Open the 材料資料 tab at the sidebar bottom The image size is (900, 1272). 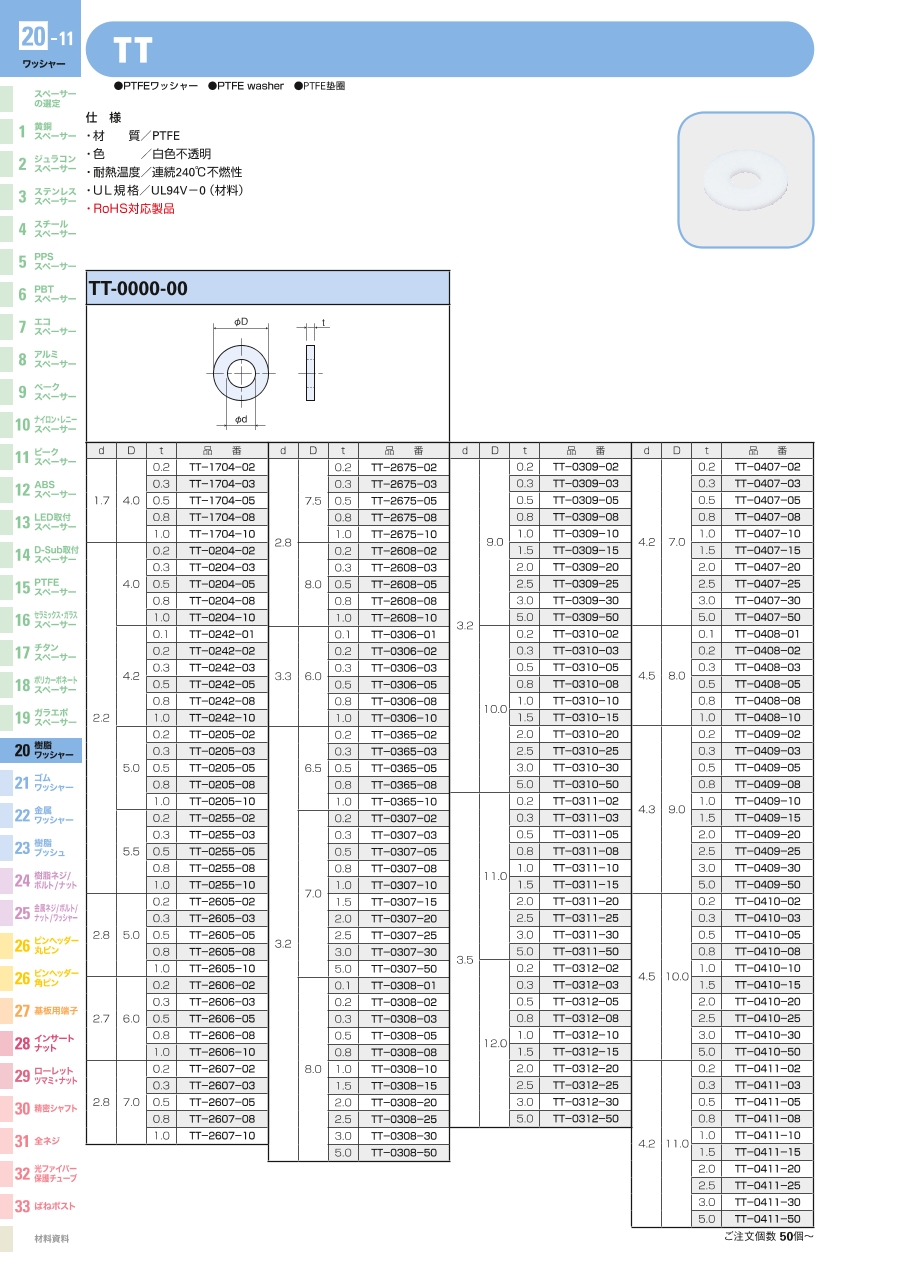point(45,1239)
